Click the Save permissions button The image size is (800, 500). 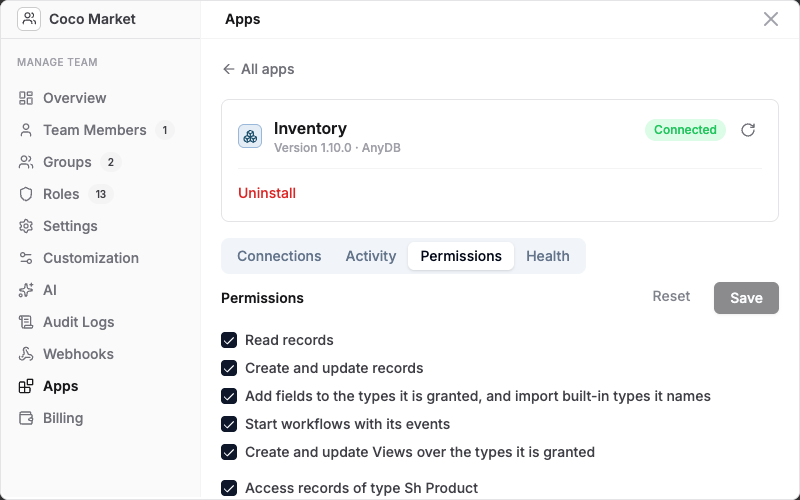tap(746, 298)
